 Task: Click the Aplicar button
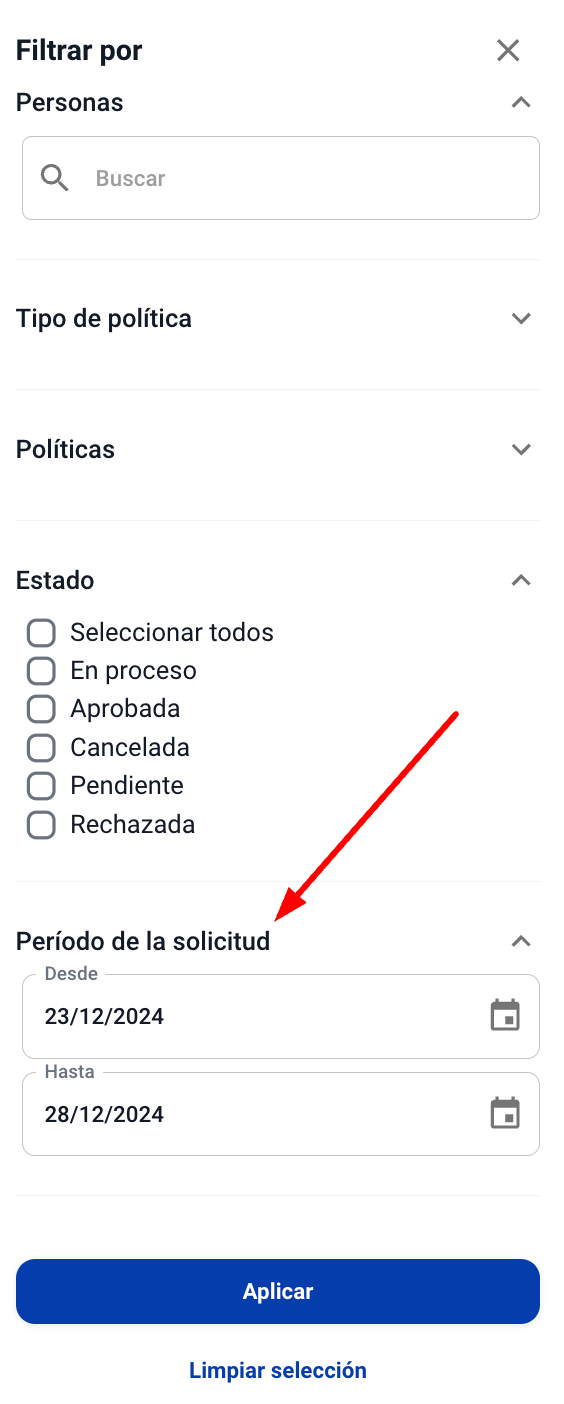(x=278, y=1291)
